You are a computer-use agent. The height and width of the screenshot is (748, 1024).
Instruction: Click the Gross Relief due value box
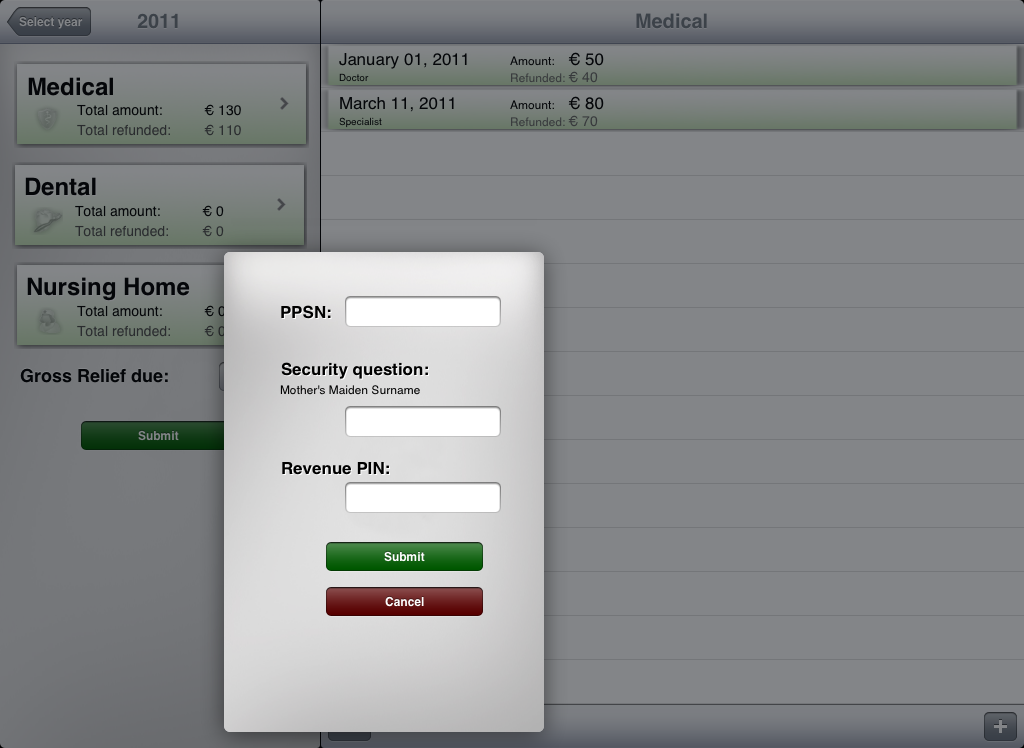[x=221, y=377]
